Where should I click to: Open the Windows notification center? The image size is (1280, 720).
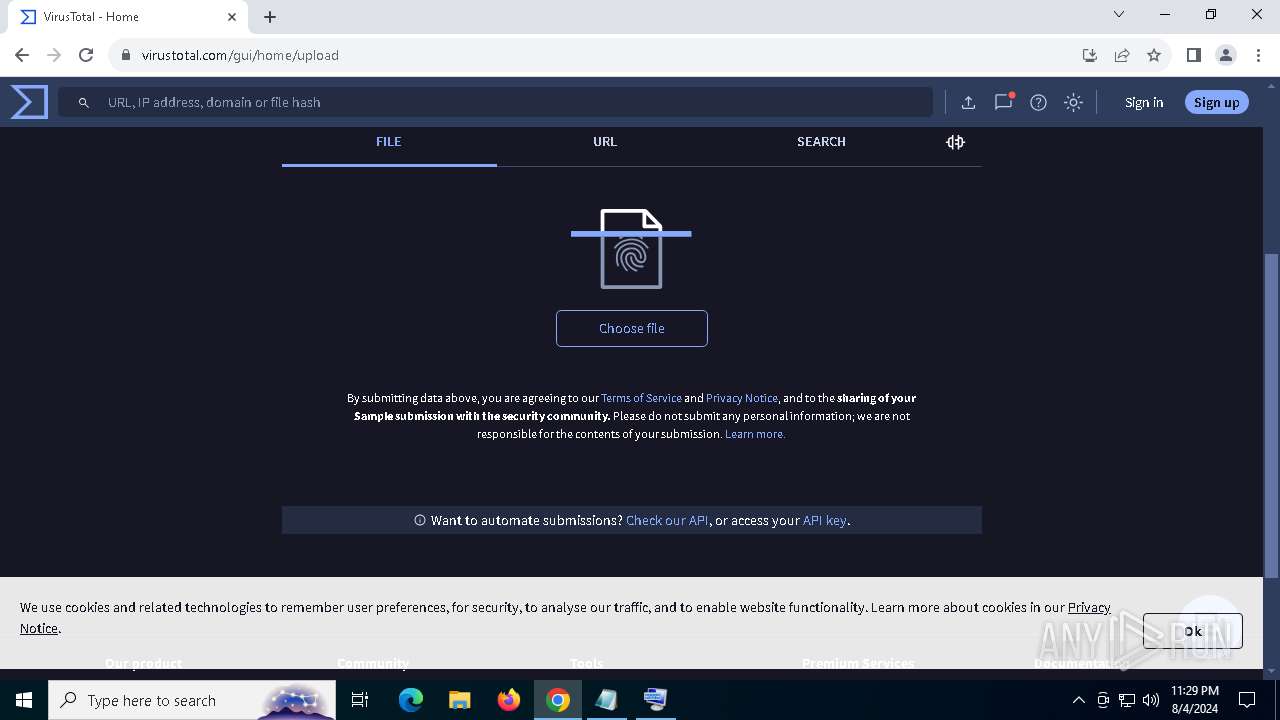pyautogui.click(x=1247, y=700)
